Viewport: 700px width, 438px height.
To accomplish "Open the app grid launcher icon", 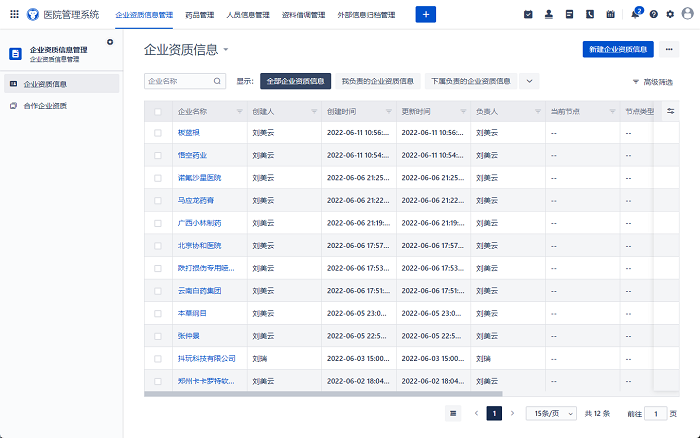I will pos(14,14).
